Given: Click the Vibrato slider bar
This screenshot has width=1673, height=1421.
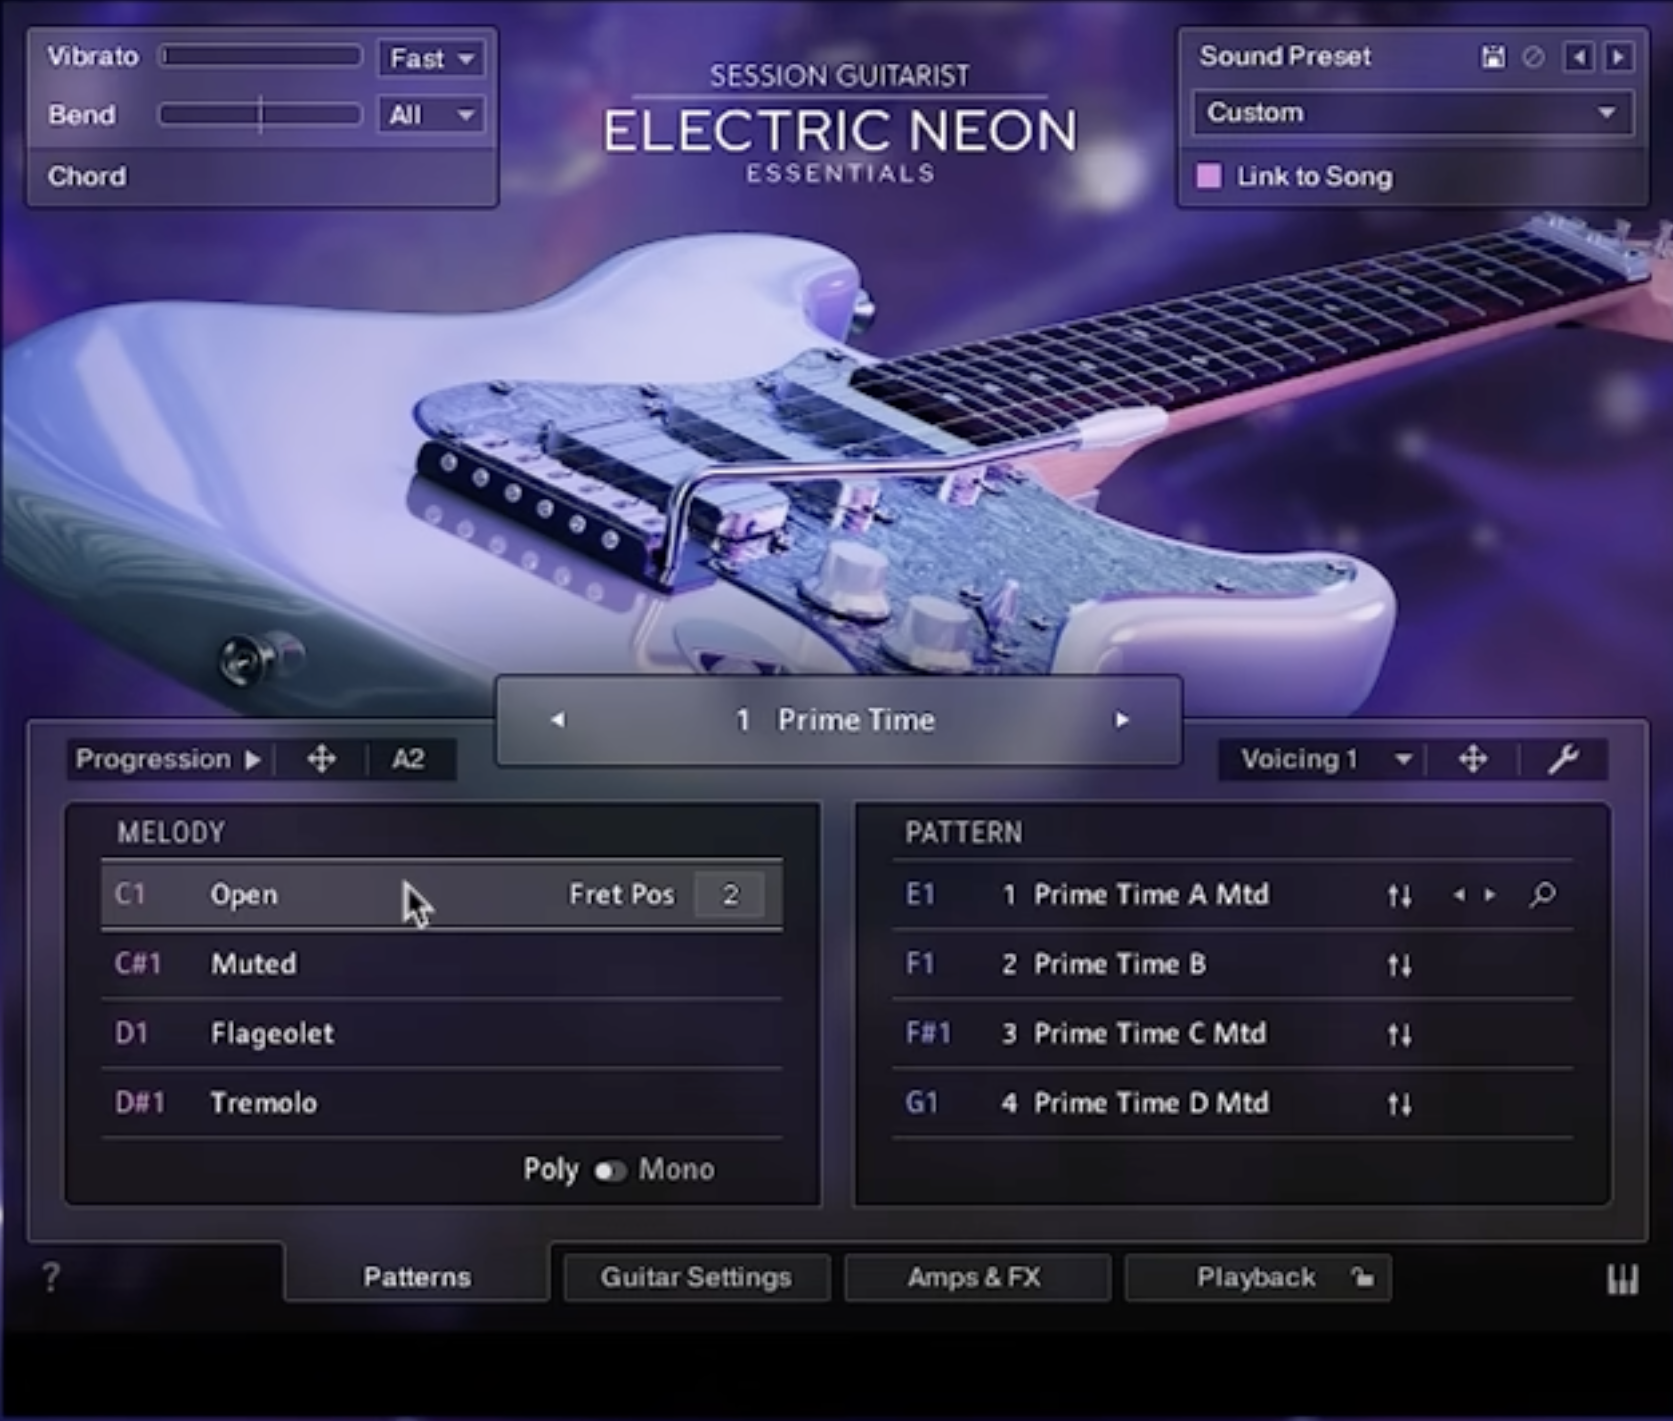Looking at the screenshot, I should click(261, 56).
